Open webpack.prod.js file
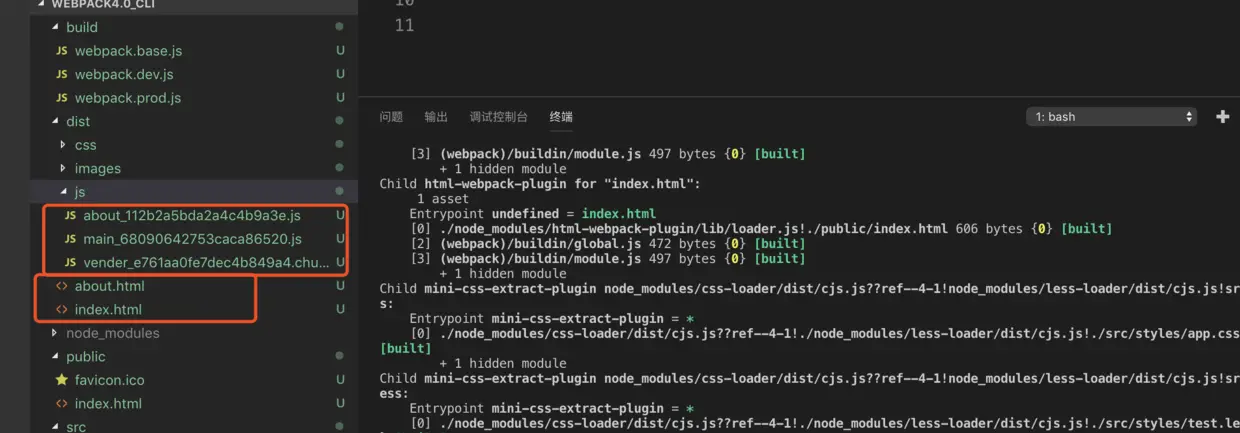 coord(128,98)
